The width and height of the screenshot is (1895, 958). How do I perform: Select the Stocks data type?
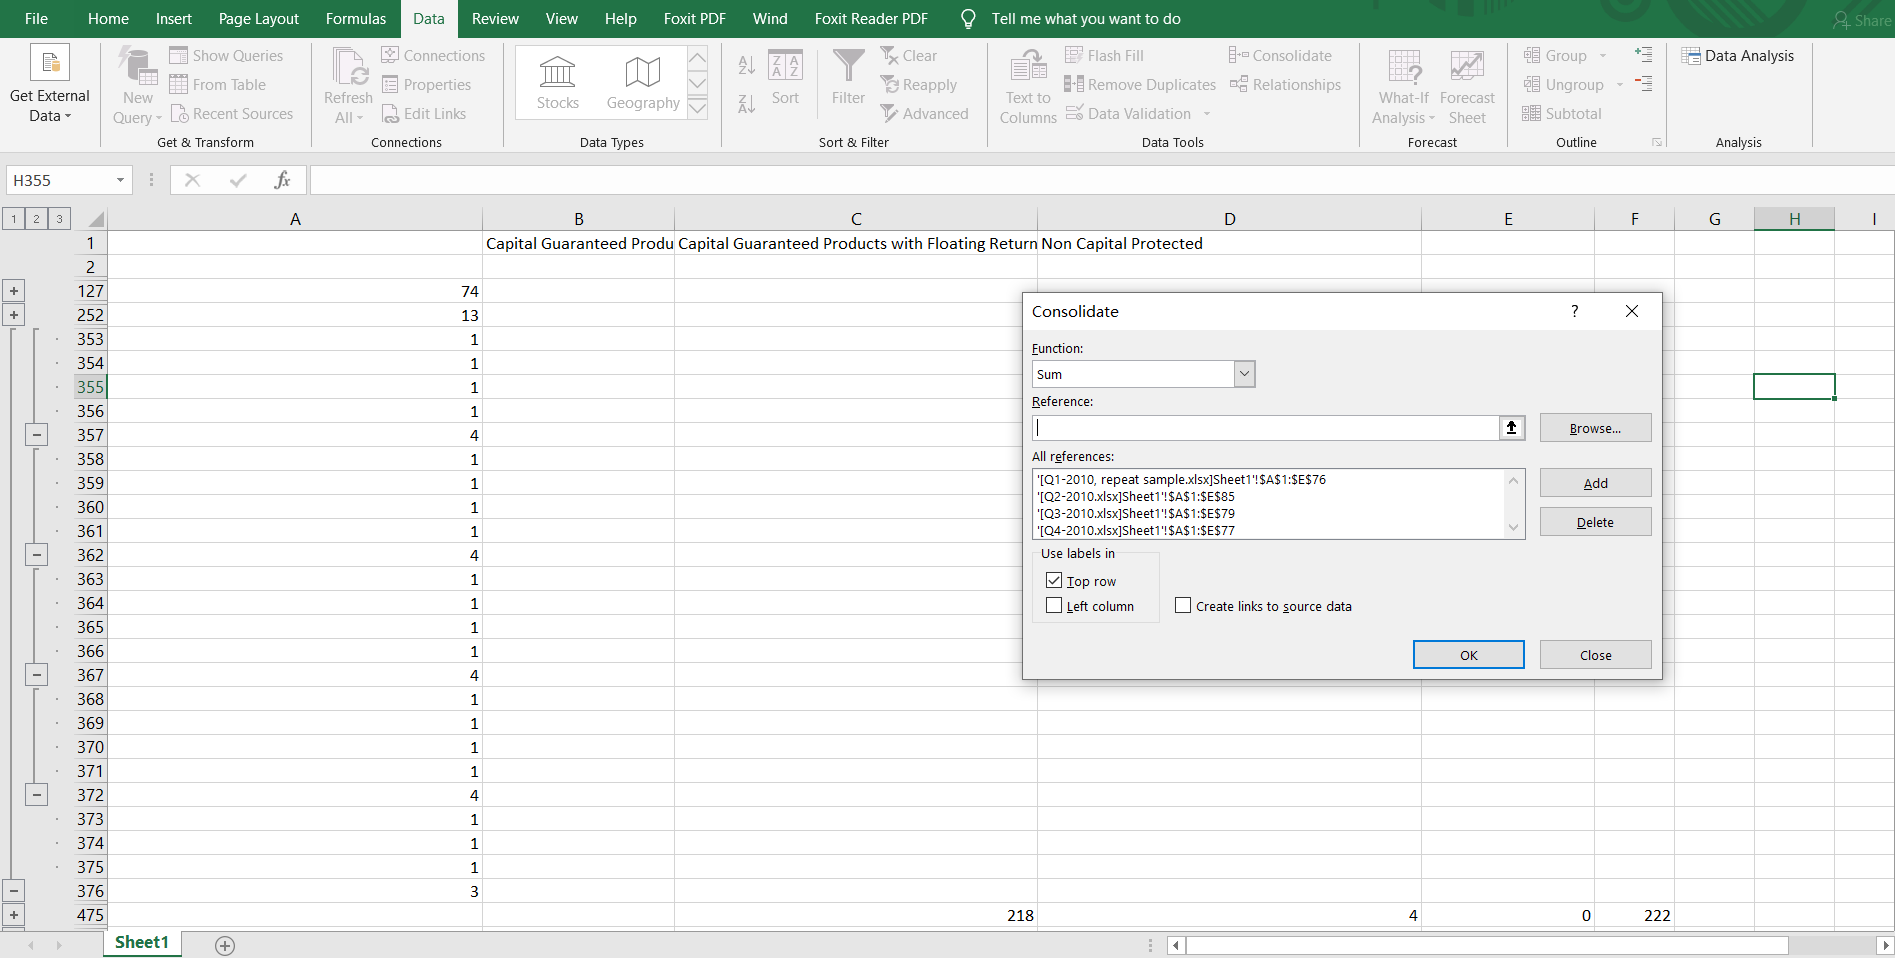click(557, 83)
